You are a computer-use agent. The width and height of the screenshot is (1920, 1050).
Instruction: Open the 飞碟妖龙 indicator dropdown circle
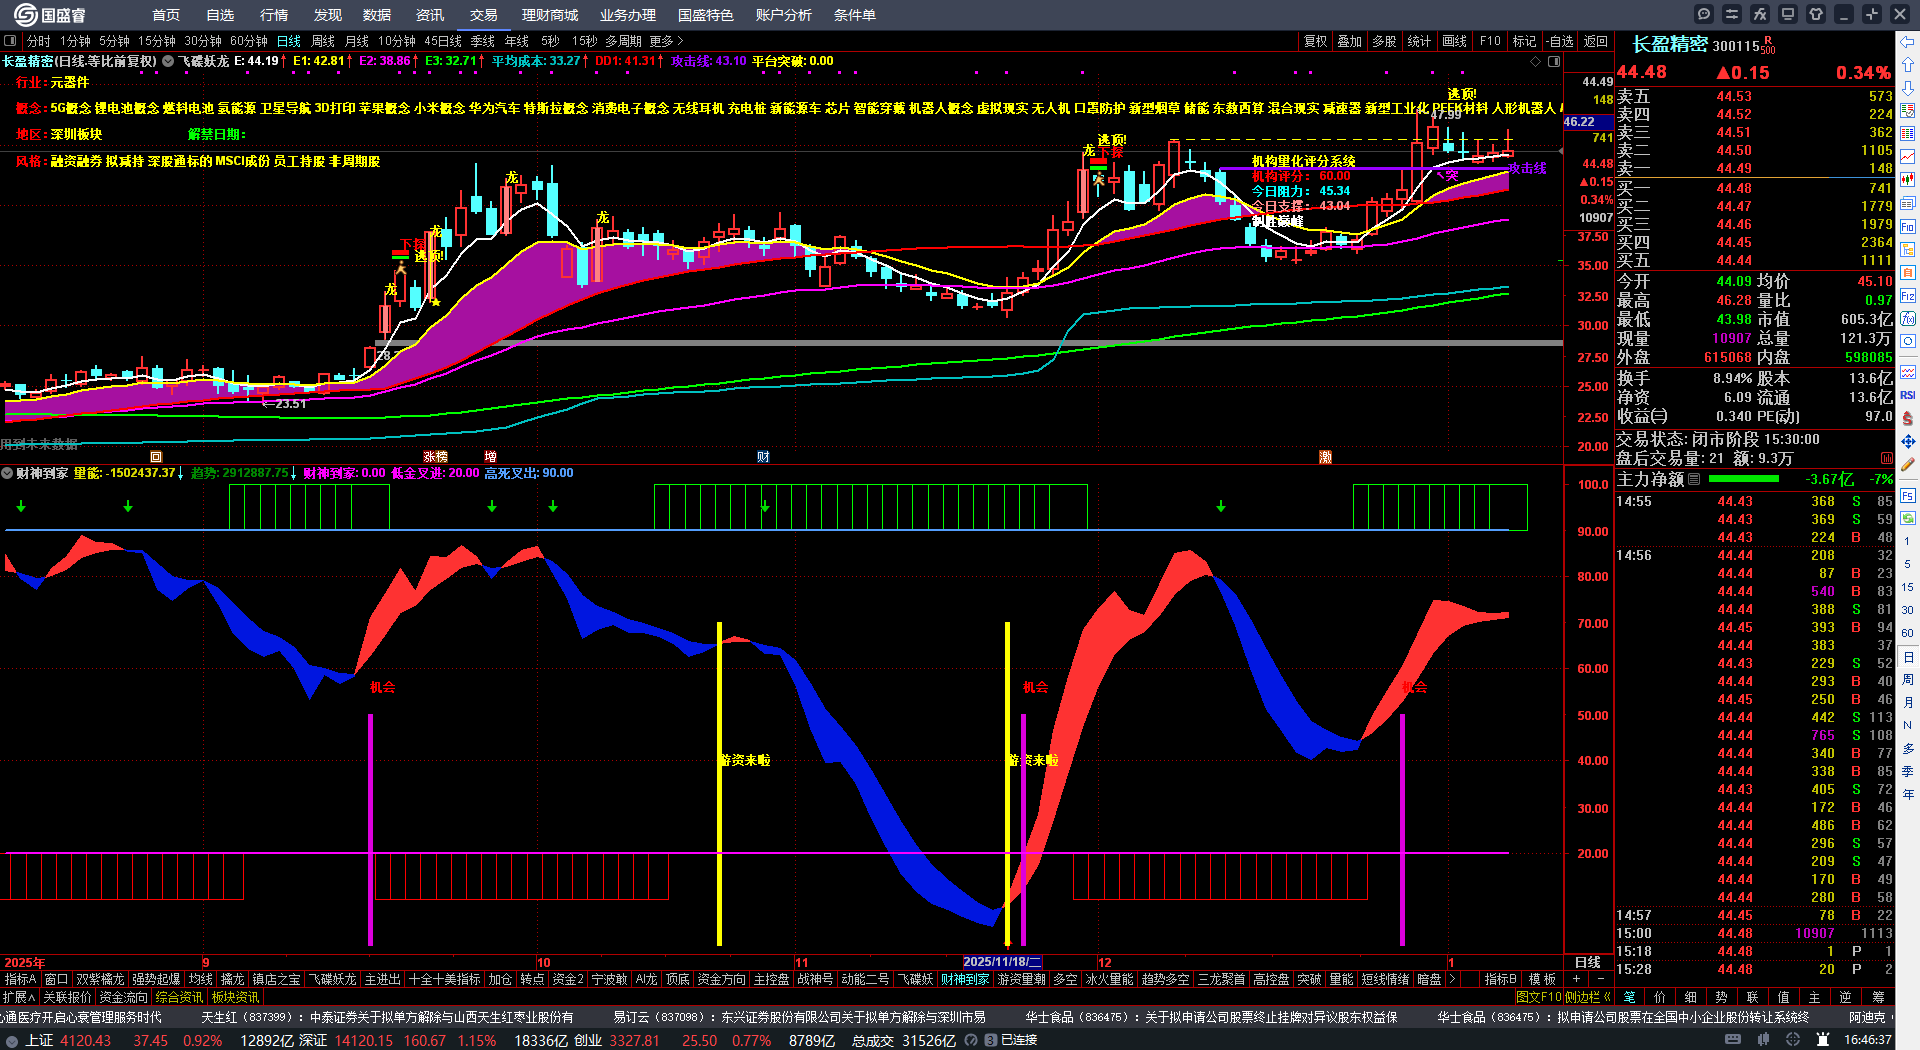[168, 61]
